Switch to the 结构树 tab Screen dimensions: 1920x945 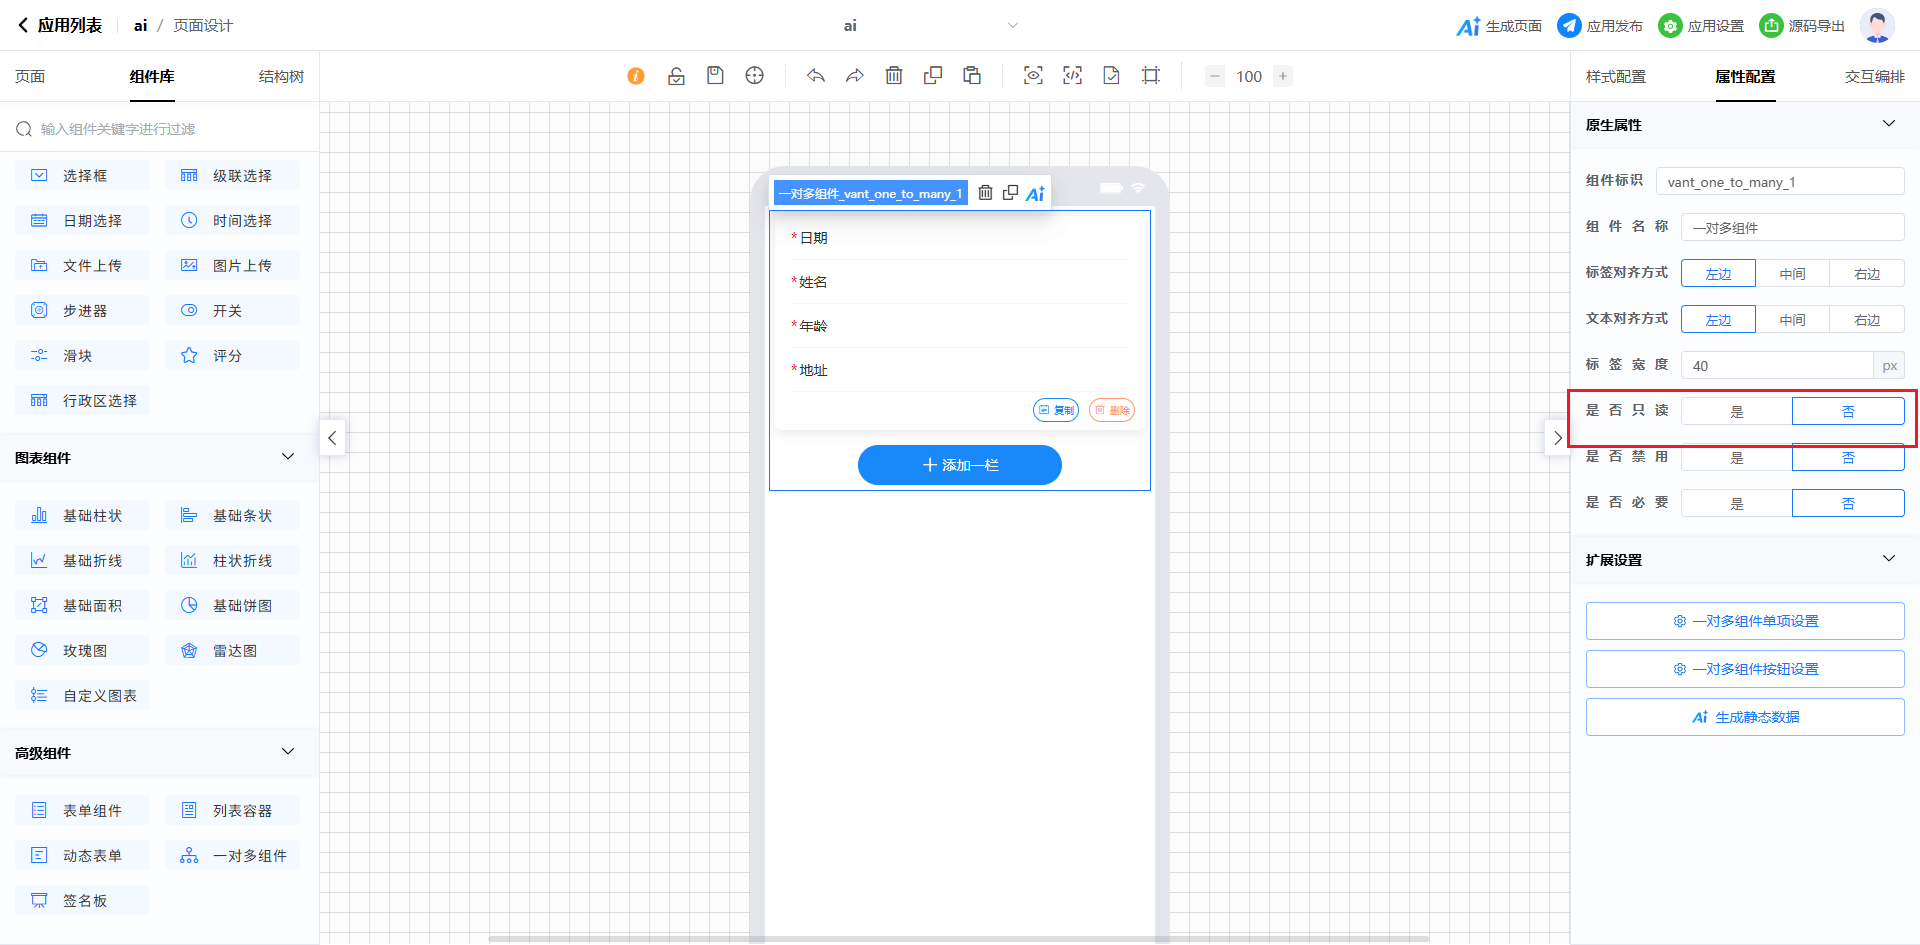(281, 77)
